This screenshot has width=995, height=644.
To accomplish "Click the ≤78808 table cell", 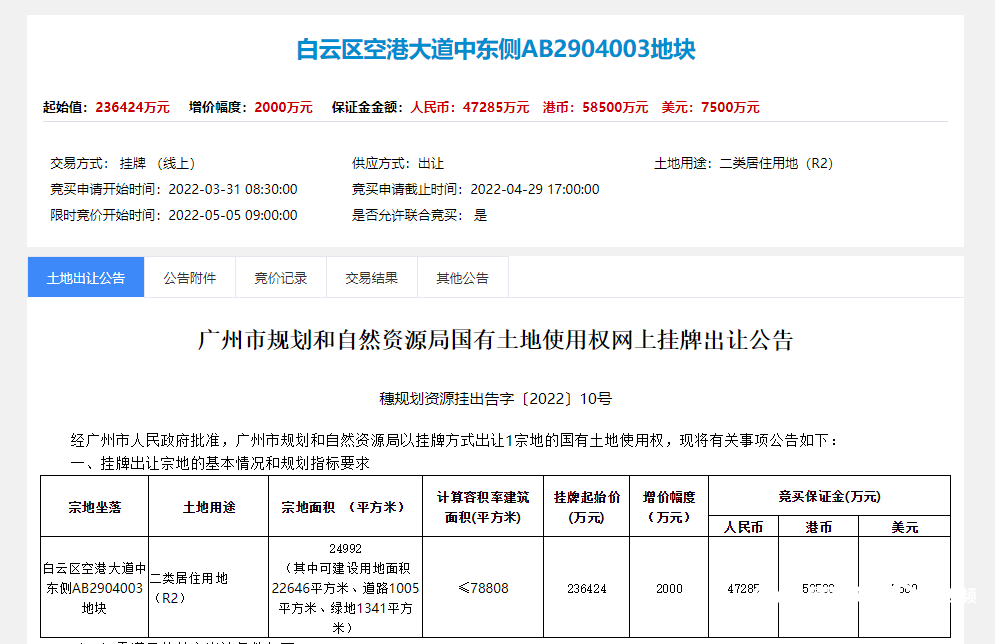I will click(483, 588).
